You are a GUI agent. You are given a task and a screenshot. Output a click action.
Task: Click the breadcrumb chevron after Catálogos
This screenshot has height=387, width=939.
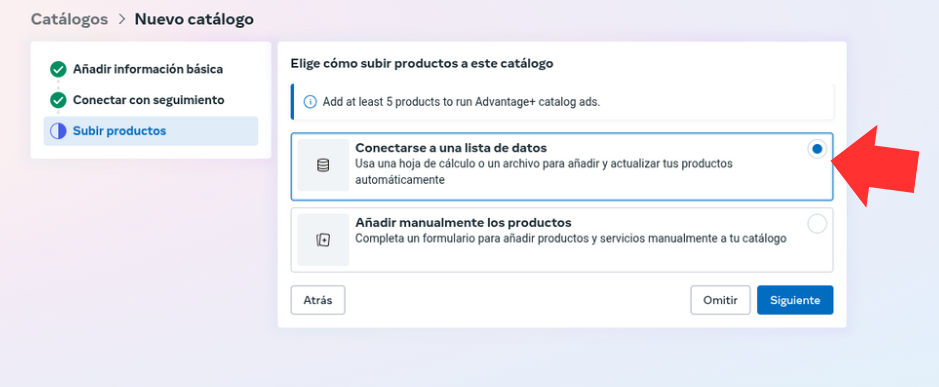pyautogui.click(x=122, y=20)
